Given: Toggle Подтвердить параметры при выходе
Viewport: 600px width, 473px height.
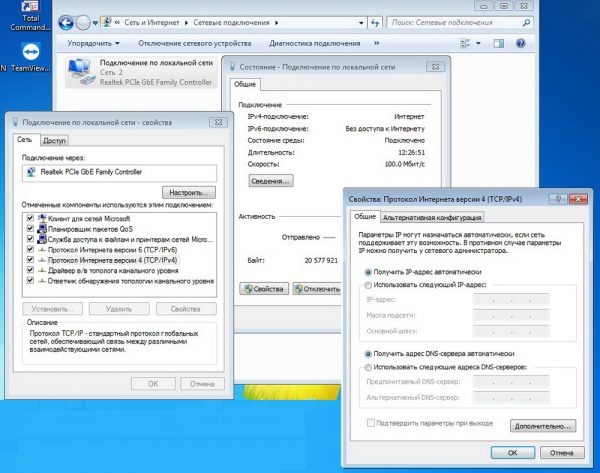Looking at the screenshot, I should (x=370, y=423).
